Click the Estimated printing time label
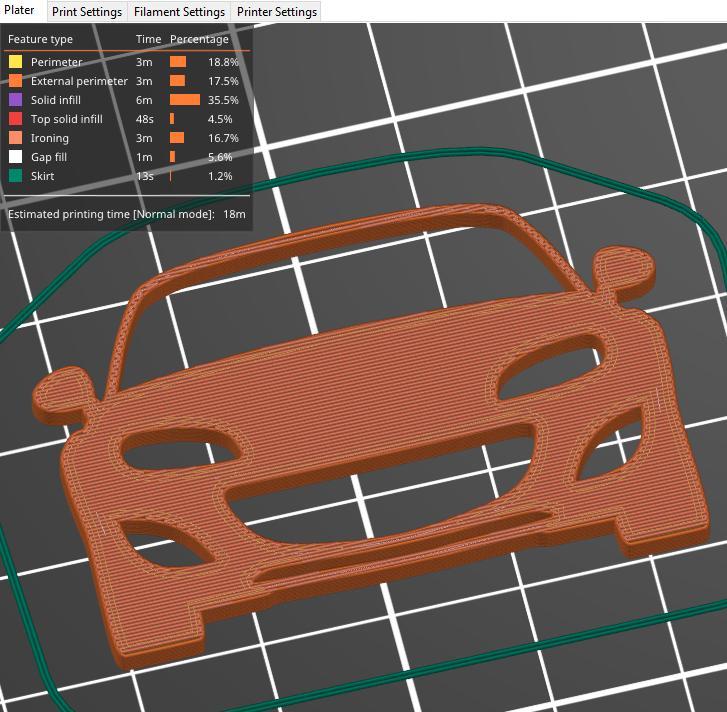Viewport: 727px width, 712px height. click(x=111, y=214)
